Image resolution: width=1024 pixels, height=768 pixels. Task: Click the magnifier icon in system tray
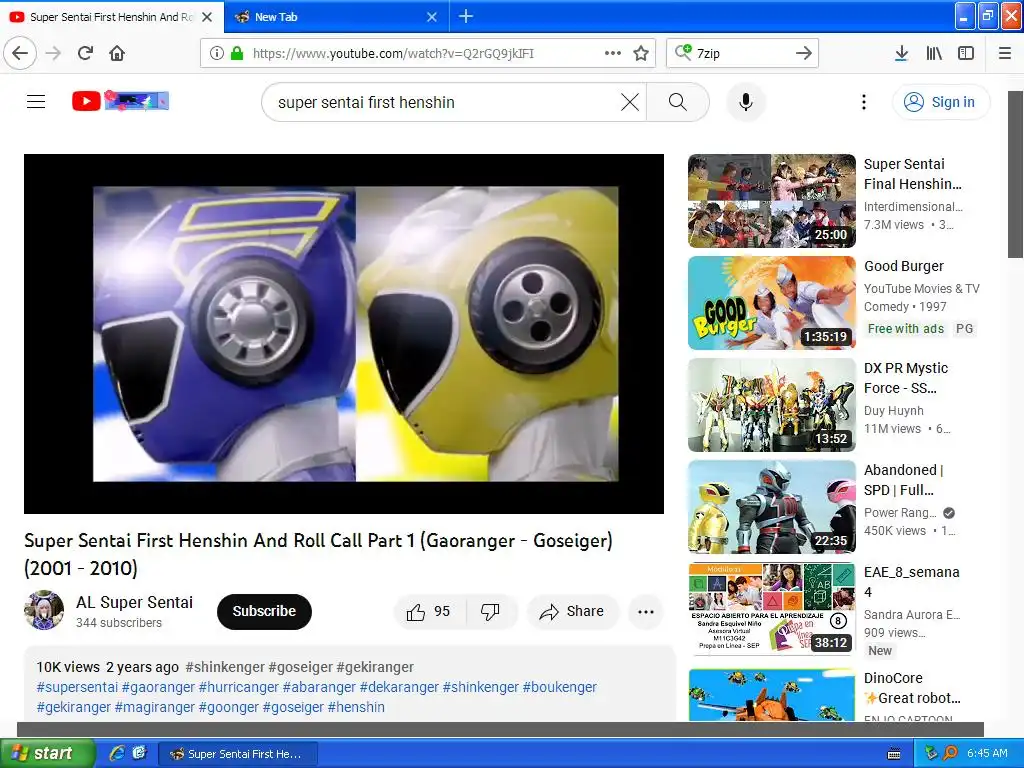(951, 754)
